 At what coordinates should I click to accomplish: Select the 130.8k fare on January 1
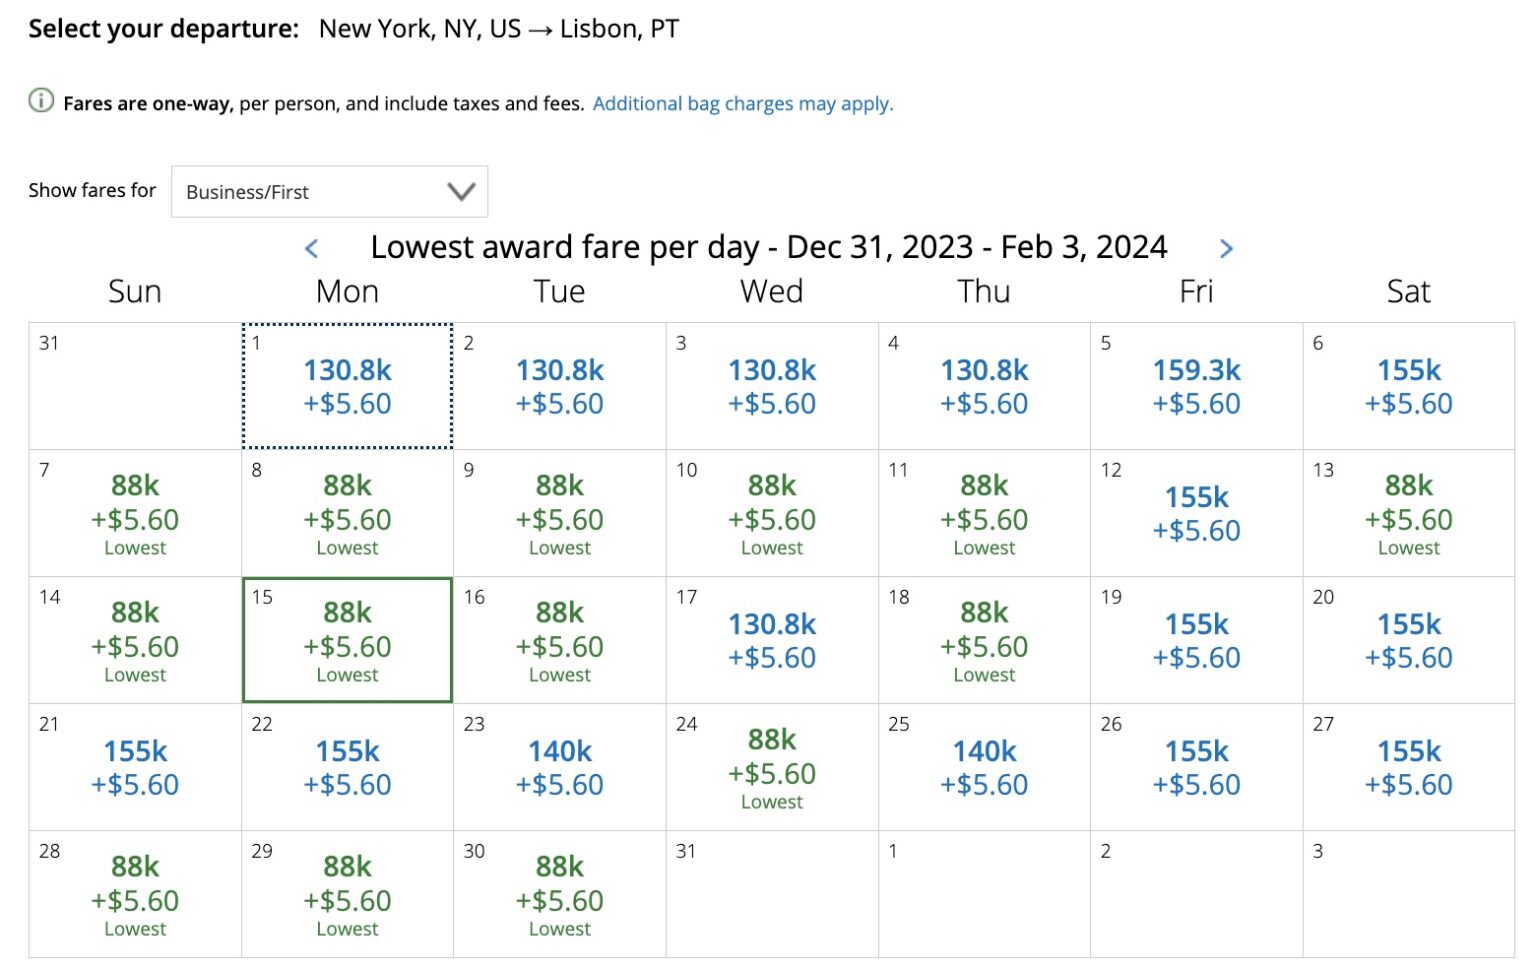346,385
